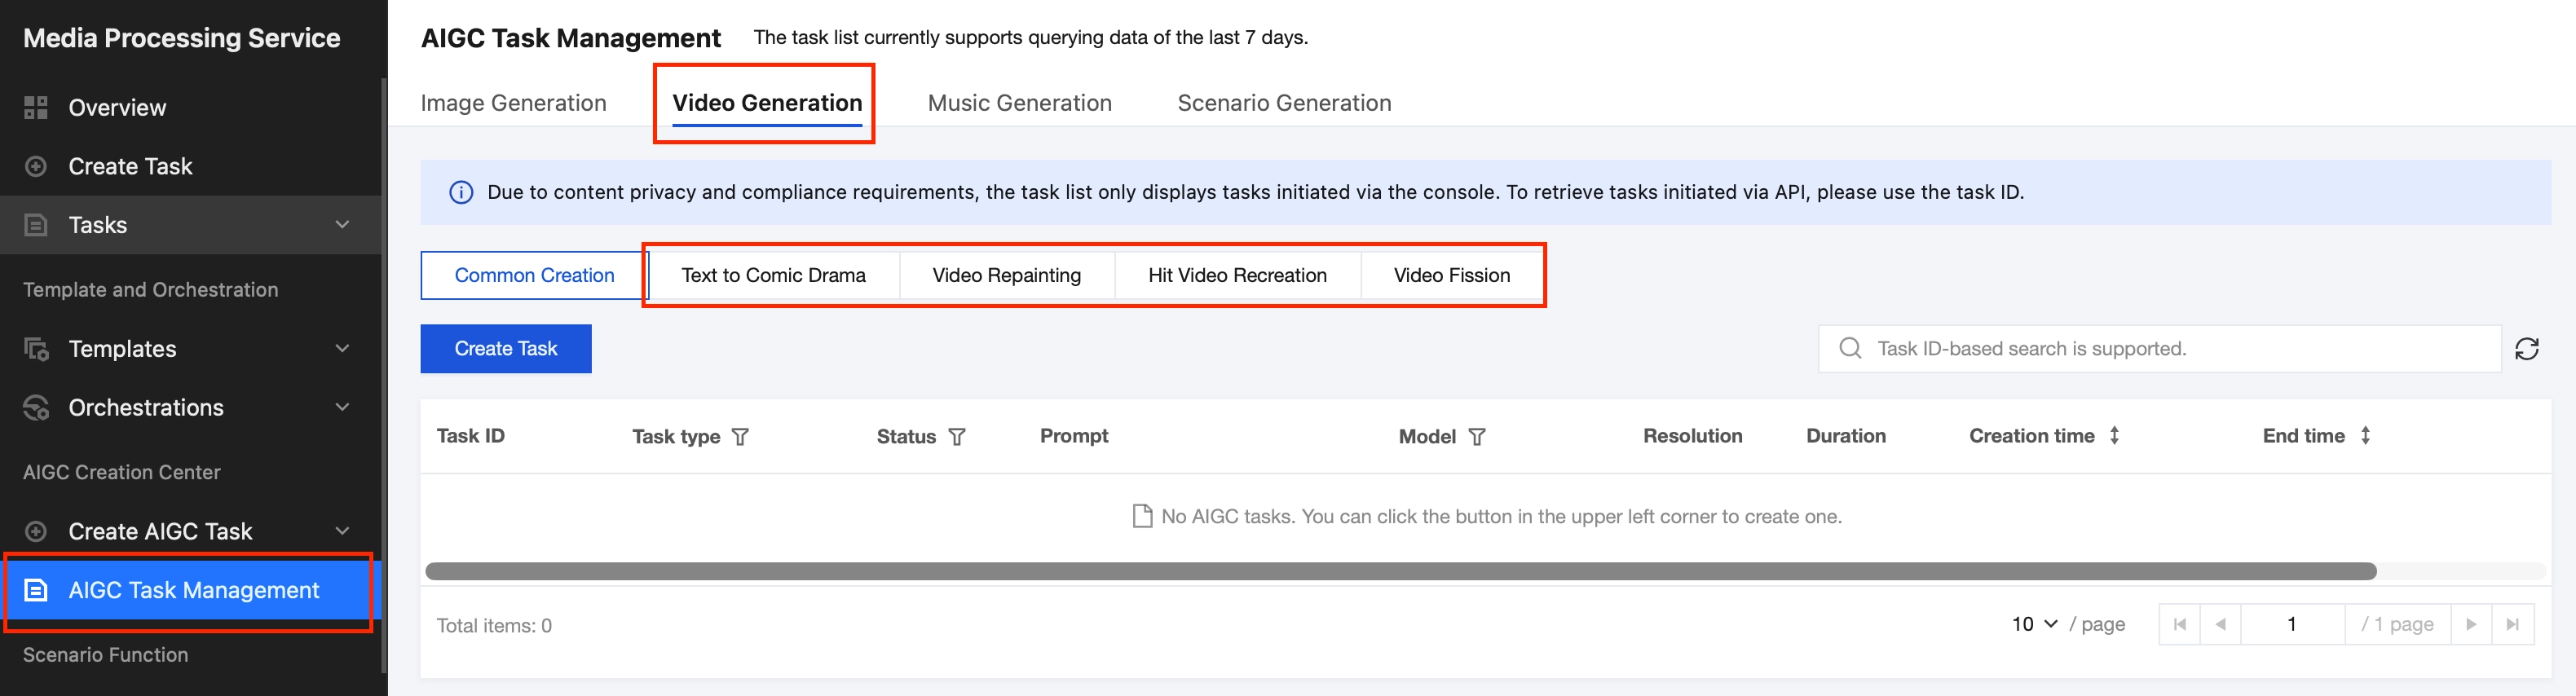Open AIGC Task Management in sidebar
The image size is (2576, 696).
click(x=190, y=591)
